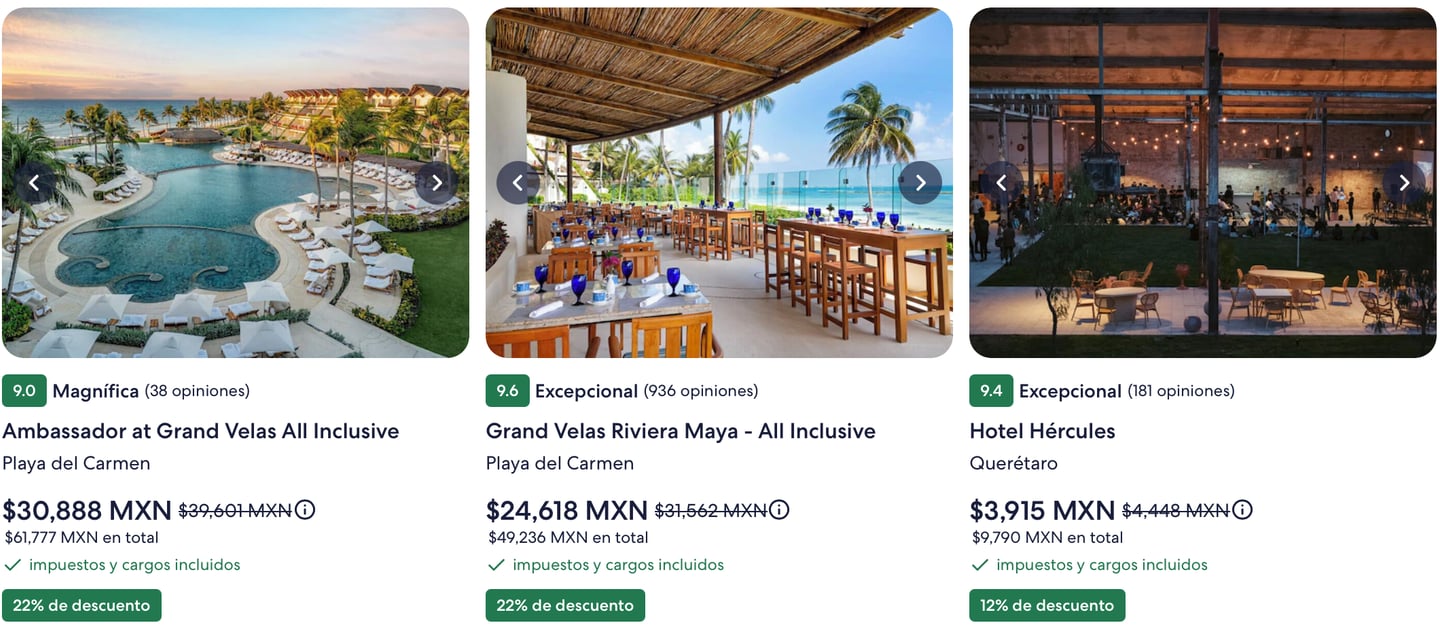The image size is (1440, 640).
Task: Click the Ambassador pool photo thumbnail
Action: (x=235, y=260)
